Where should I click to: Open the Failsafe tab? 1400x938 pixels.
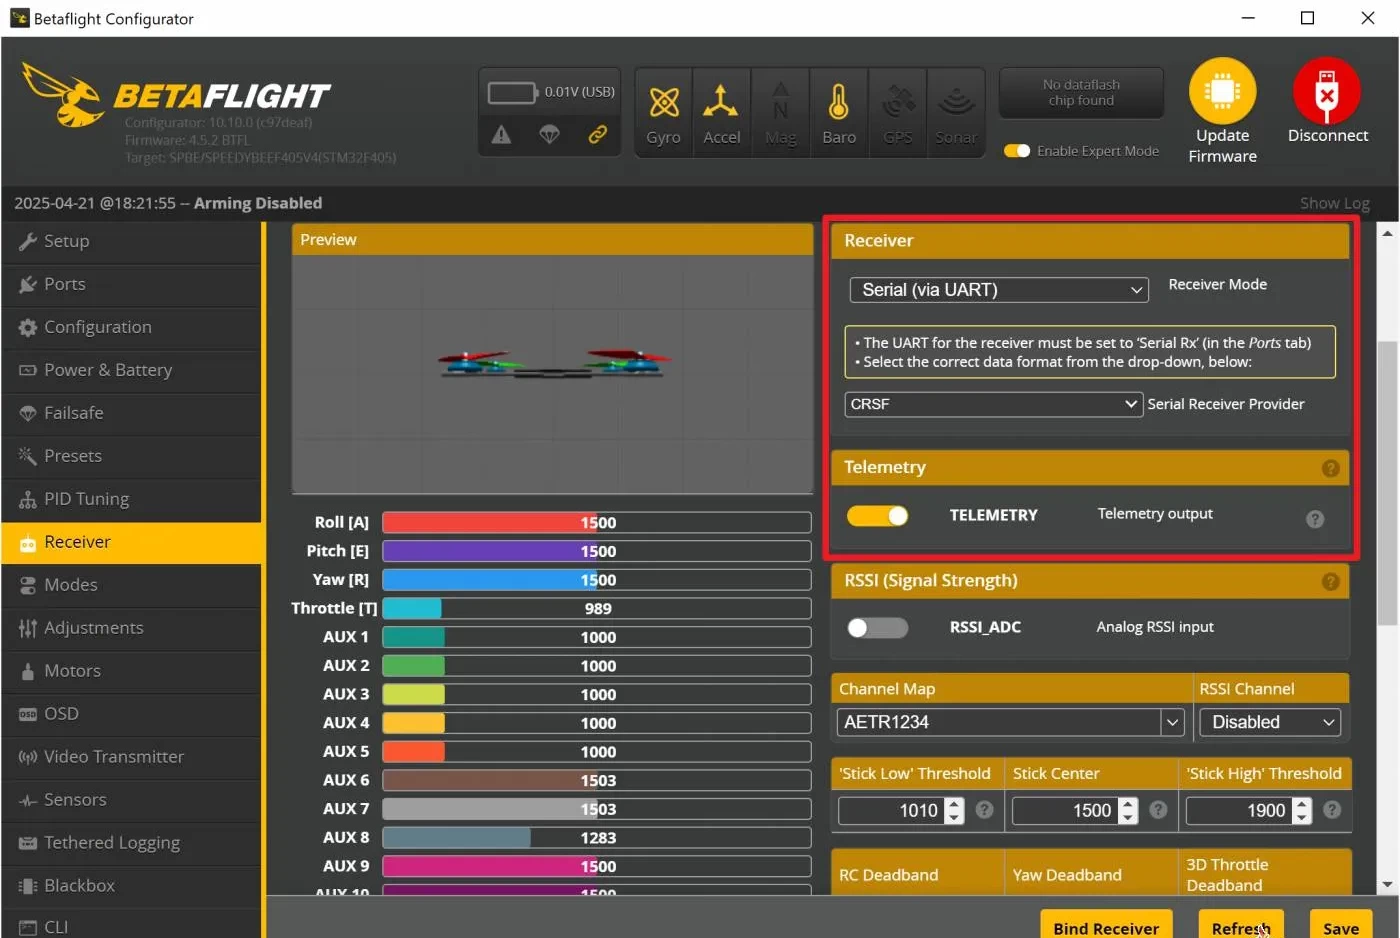click(132, 413)
